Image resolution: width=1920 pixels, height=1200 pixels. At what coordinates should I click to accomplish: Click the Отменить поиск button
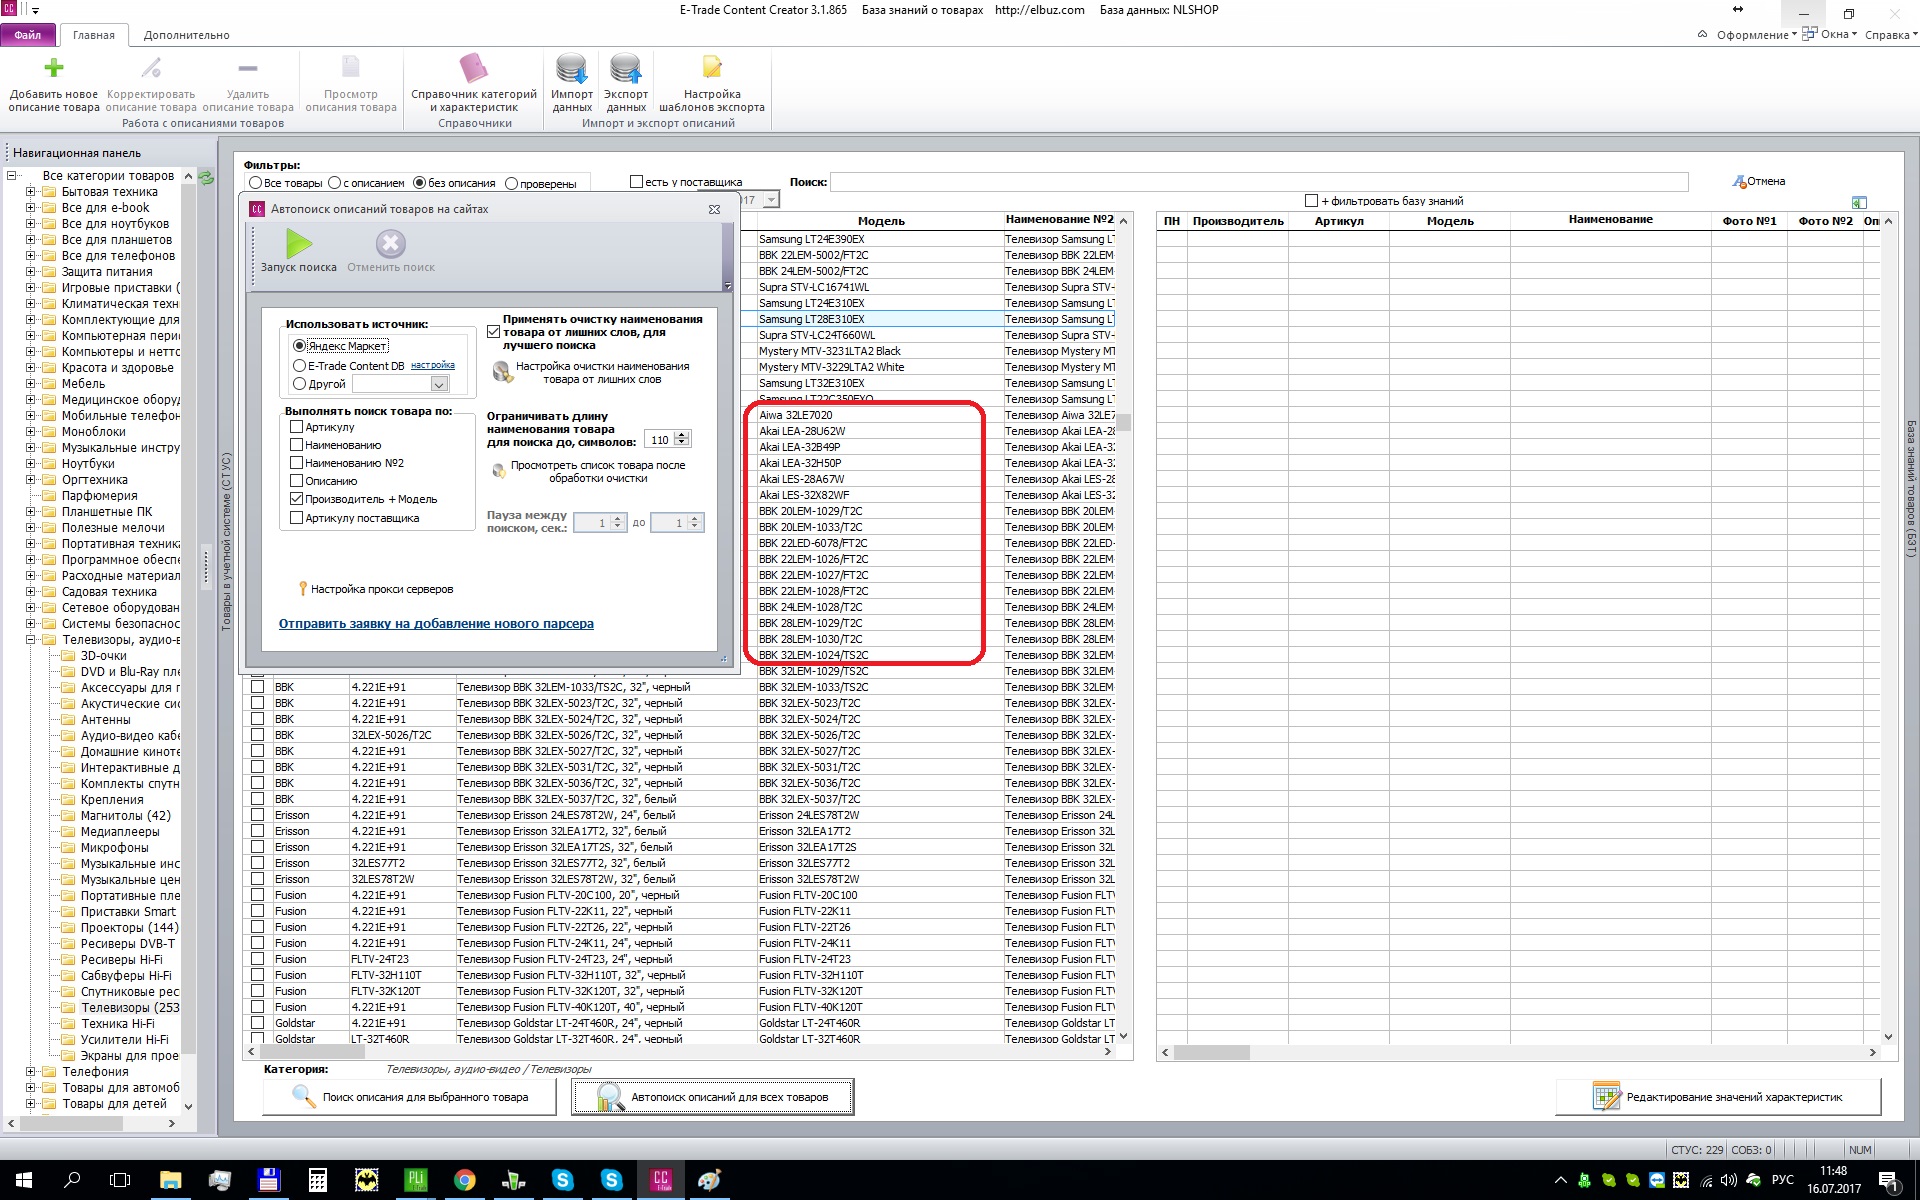[x=391, y=251]
